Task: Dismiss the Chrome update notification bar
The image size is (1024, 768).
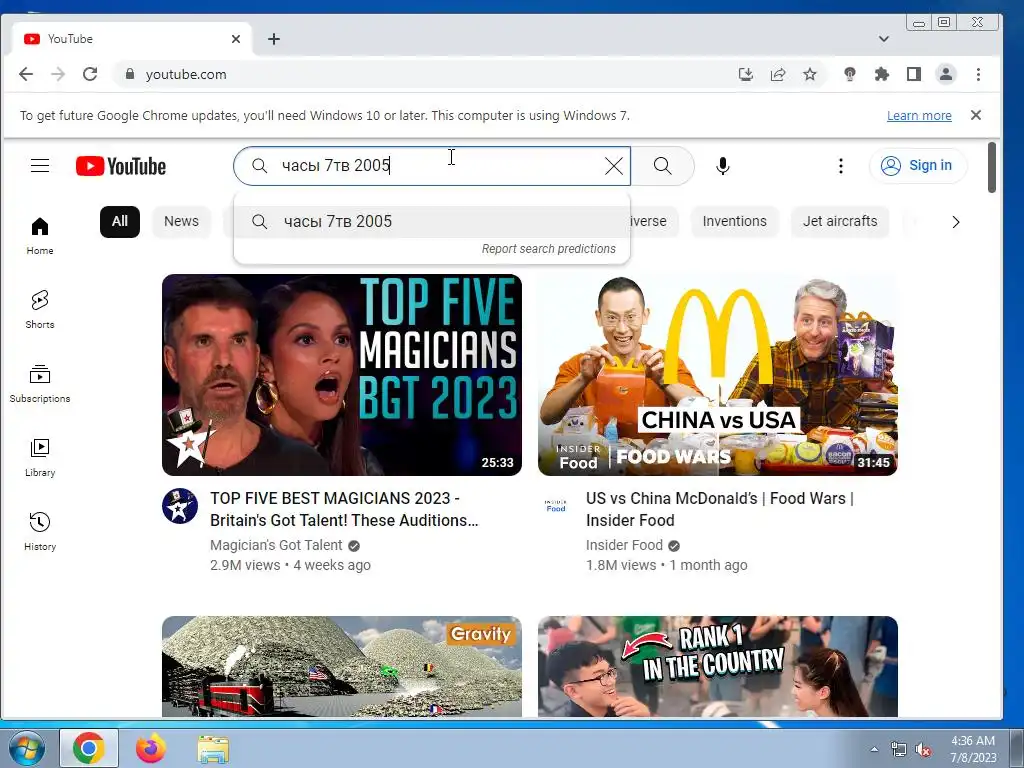Action: coord(976,115)
